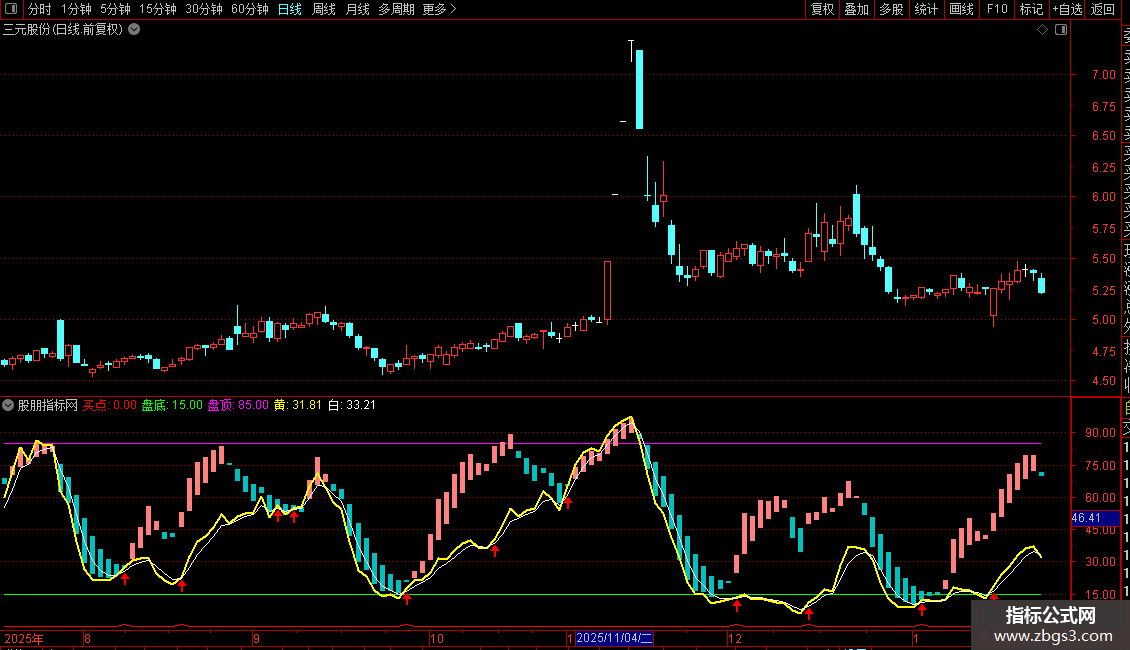Click the diamond marker icon above the price axis
Viewport: 1130px width, 650px height.
coord(1042,30)
